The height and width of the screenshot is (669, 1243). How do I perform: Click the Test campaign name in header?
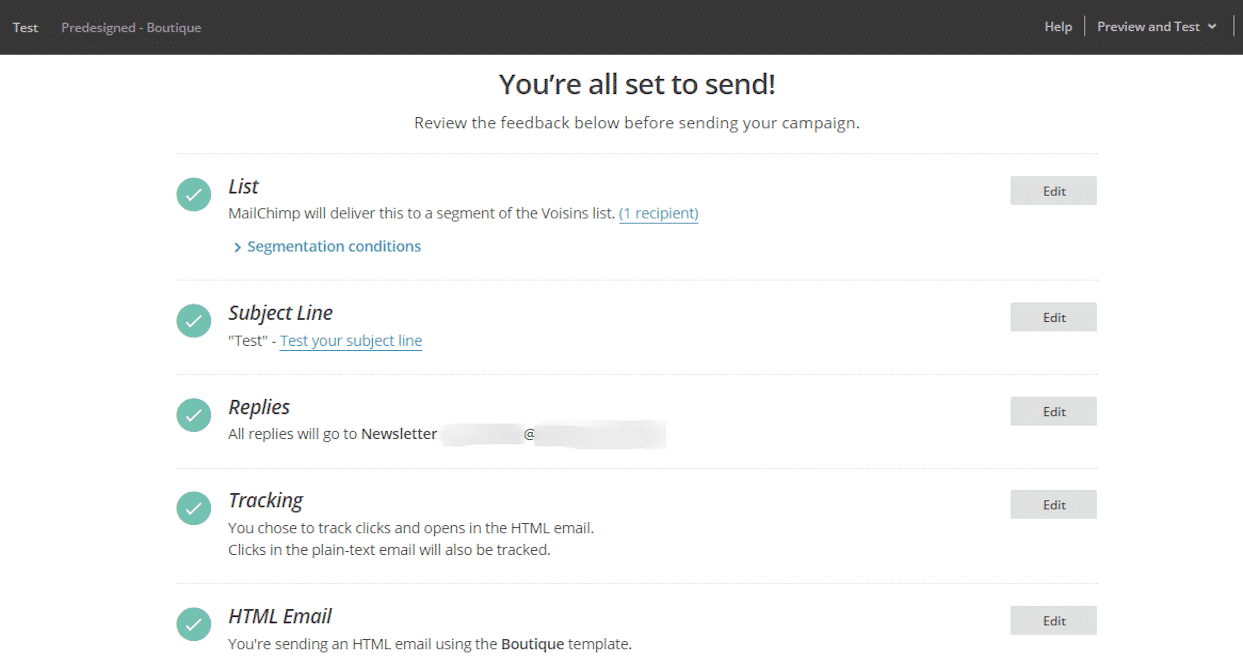pos(25,27)
